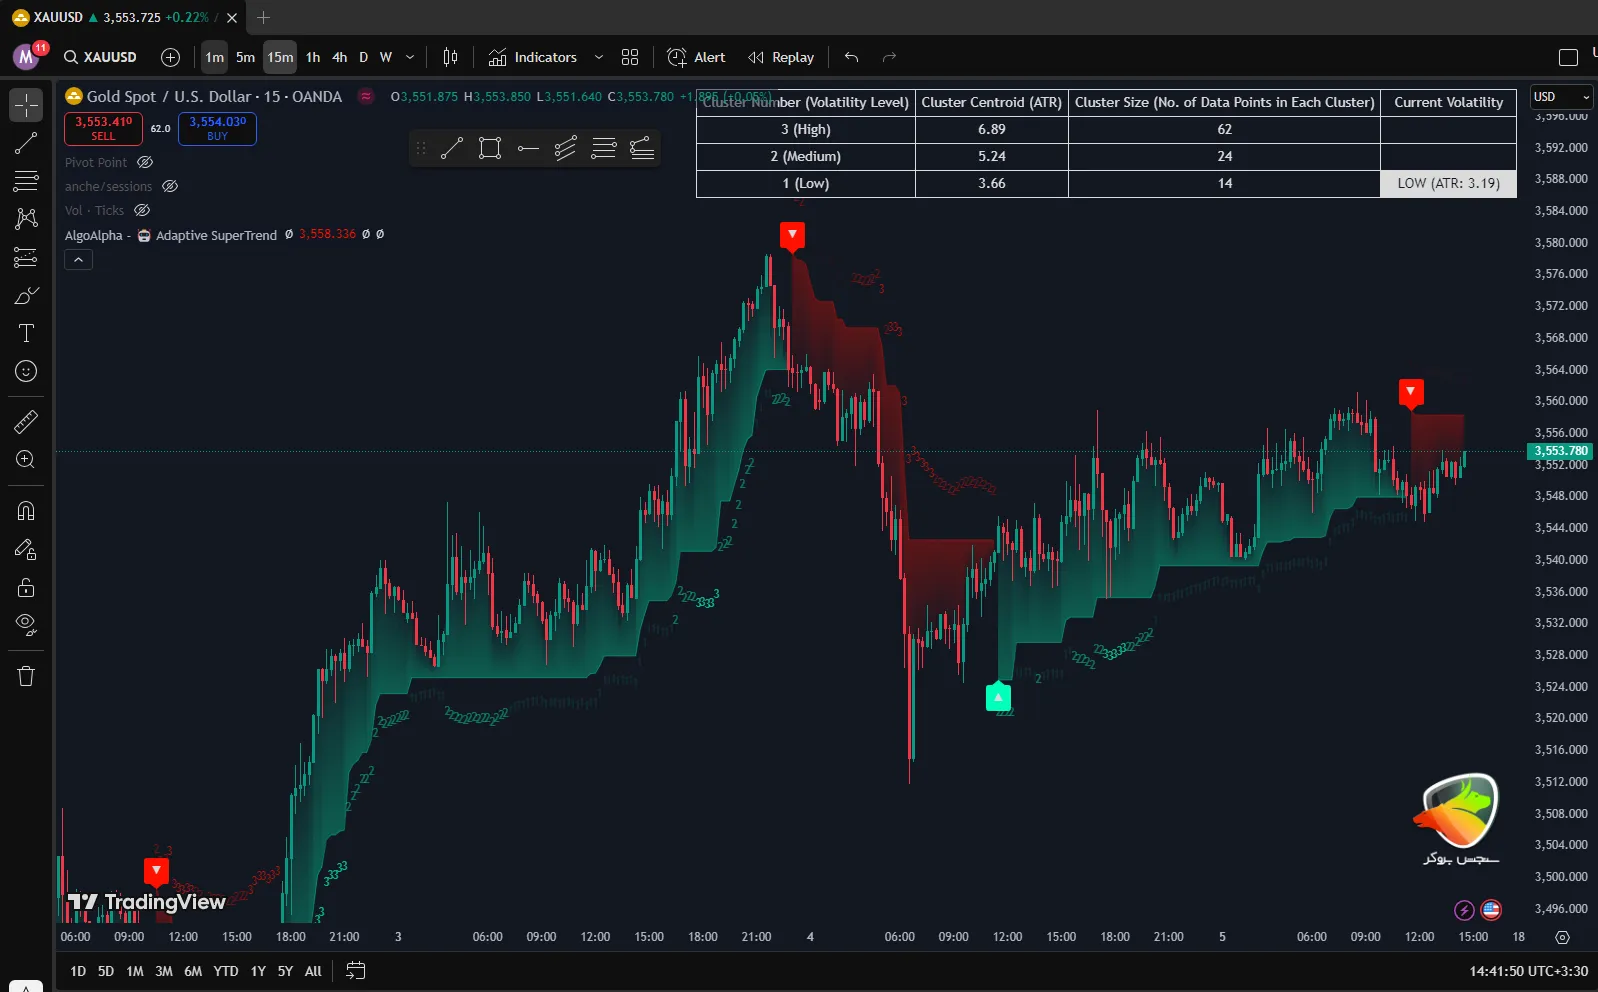Click the red SELL price button
Image resolution: width=1598 pixels, height=992 pixels.
click(x=104, y=128)
